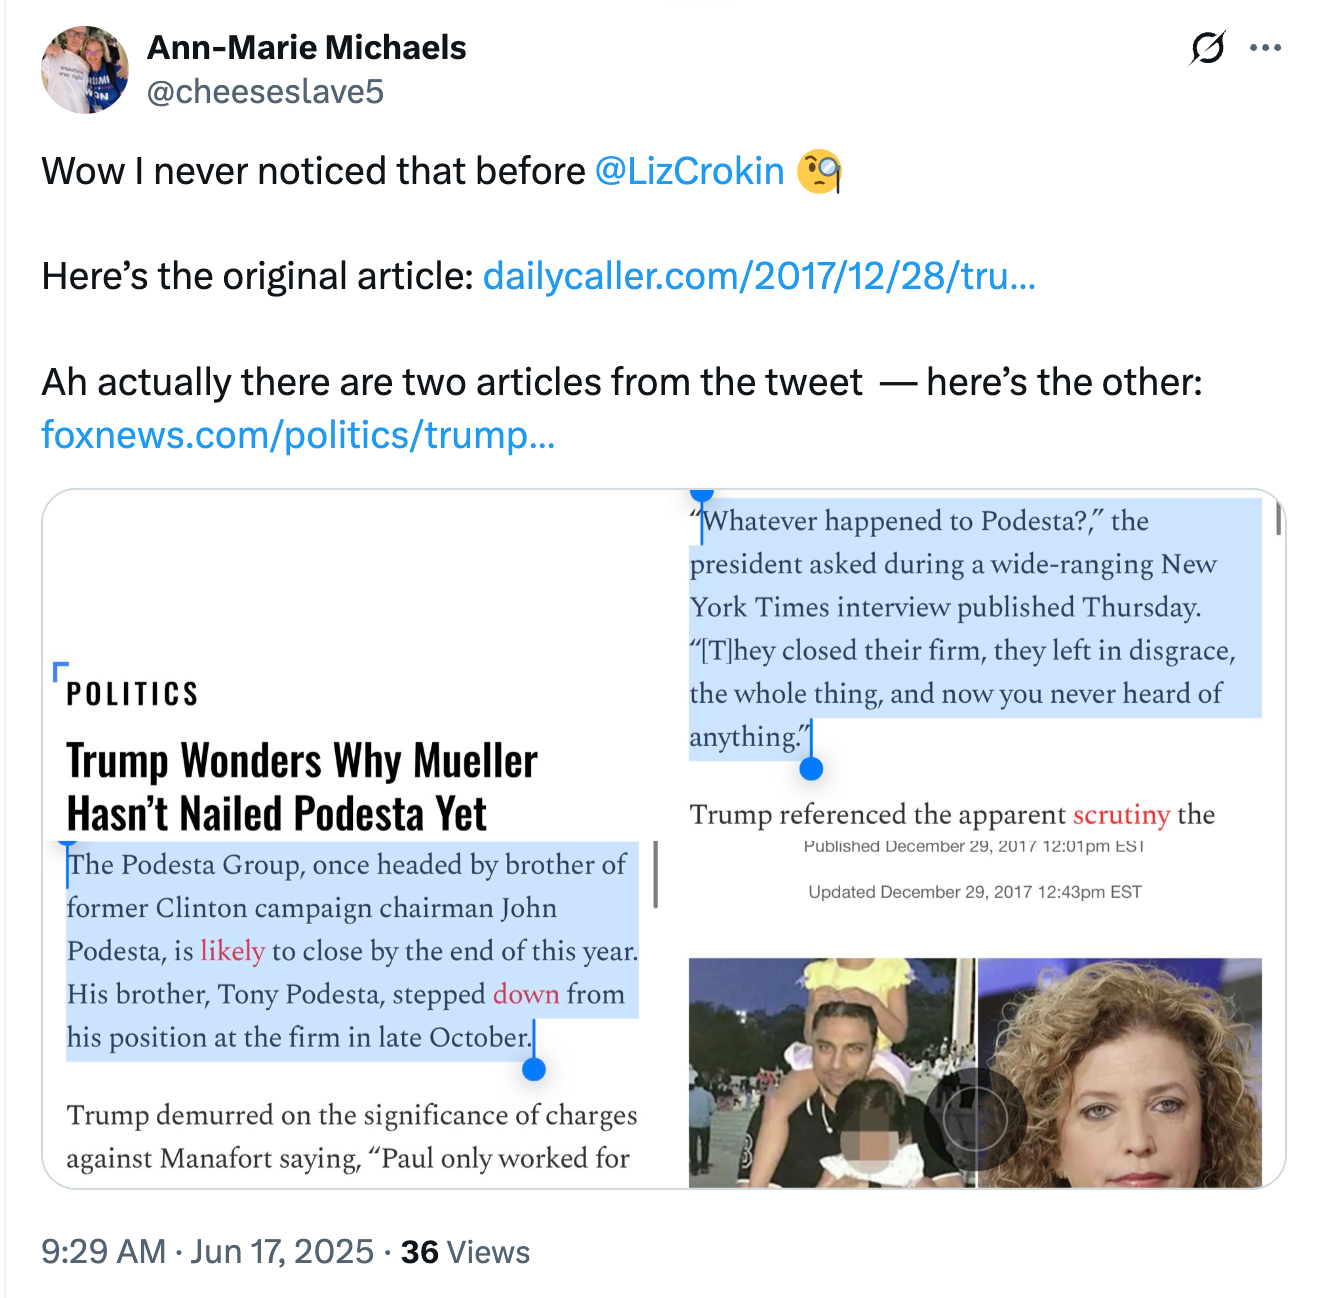Screen dimensions: 1318x1298
Task: Click Ann-Marie Michaels' profile avatar
Action: (x=85, y=70)
